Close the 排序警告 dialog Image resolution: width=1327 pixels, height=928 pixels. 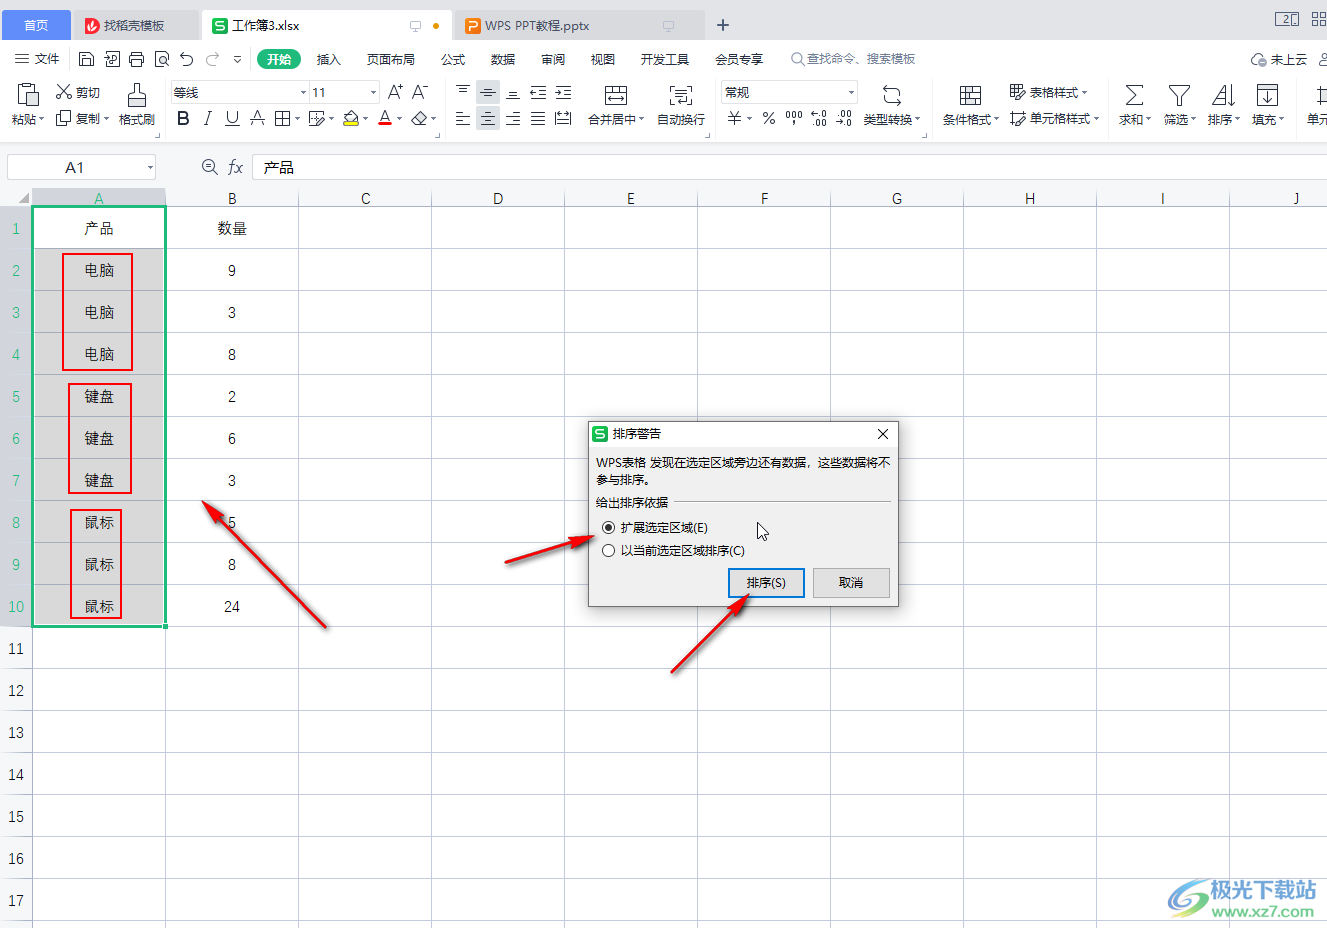point(883,434)
